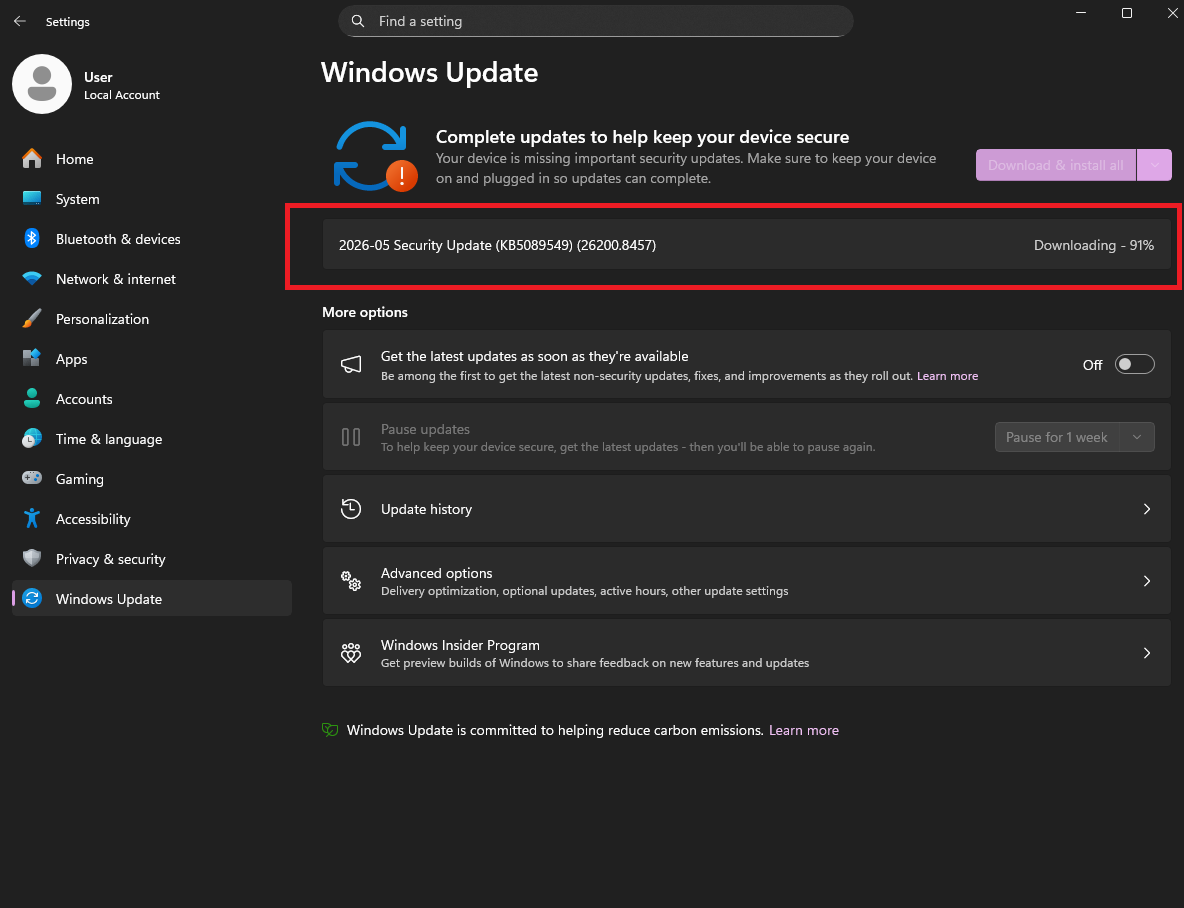Click the Bluetooth icon in sidebar
Image resolution: width=1184 pixels, height=908 pixels.
(x=32, y=239)
